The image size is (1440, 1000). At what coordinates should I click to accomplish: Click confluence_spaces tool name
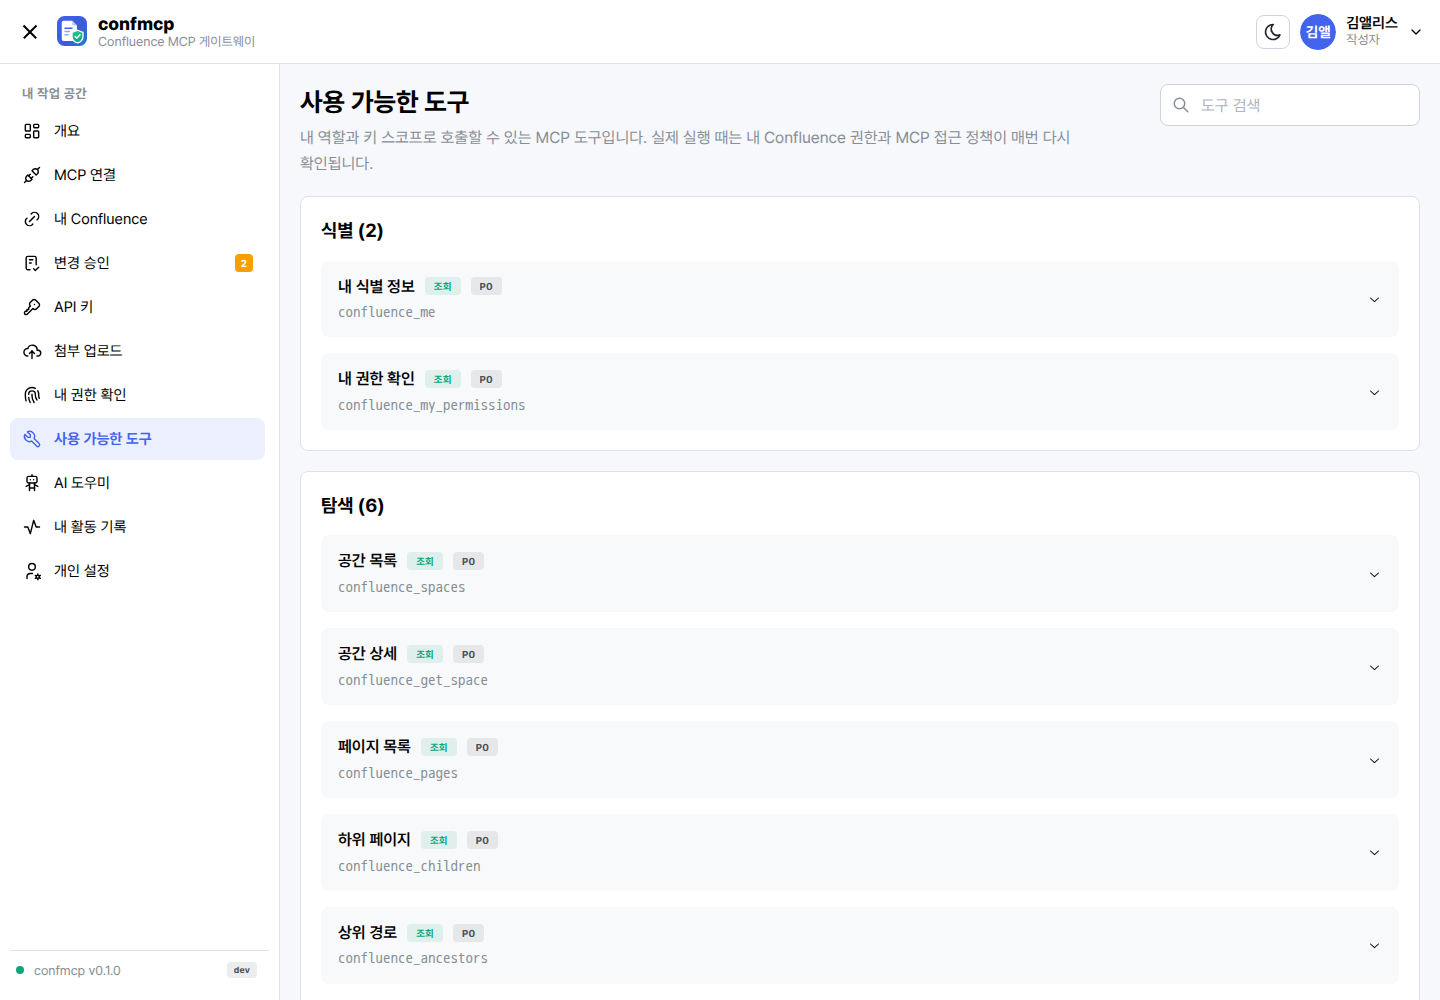(x=401, y=587)
